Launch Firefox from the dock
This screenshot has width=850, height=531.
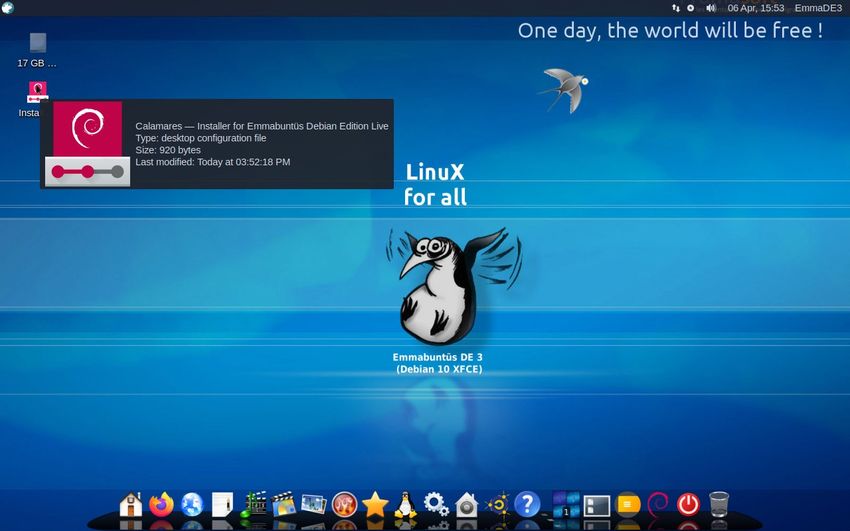coord(162,504)
